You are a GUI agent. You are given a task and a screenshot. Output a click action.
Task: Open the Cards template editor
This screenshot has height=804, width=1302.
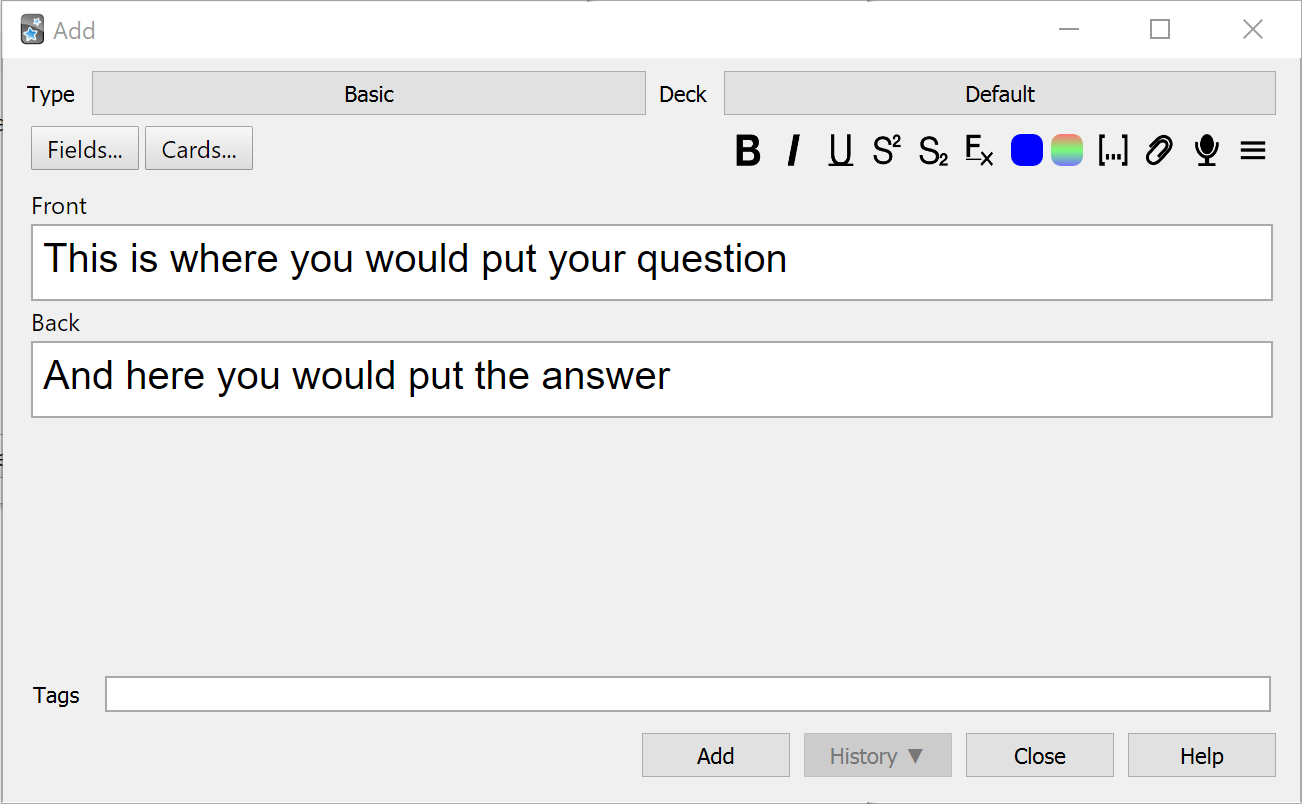pyautogui.click(x=198, y=148)
